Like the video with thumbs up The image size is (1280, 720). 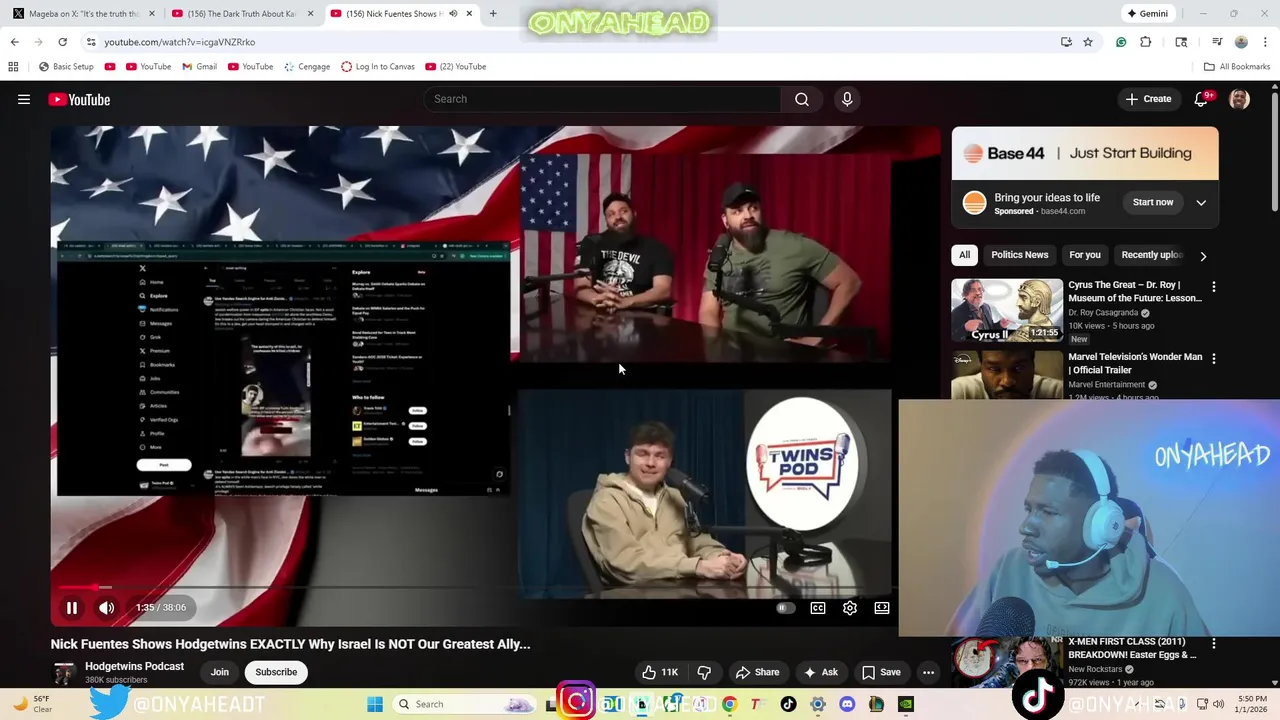pyautogui.click(x=660, y=672)
